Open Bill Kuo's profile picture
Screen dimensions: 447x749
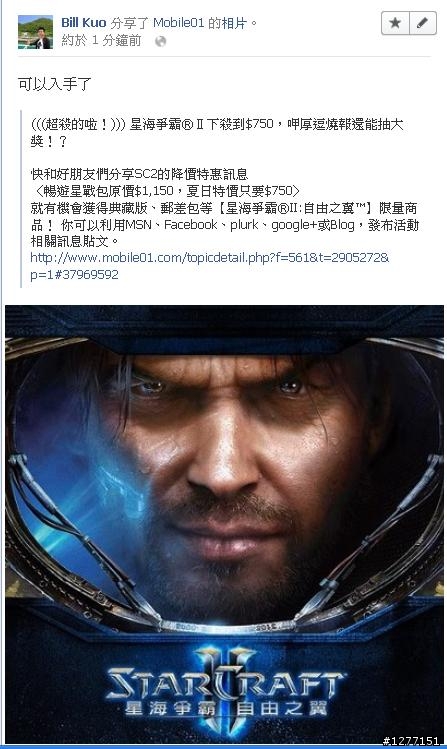point(35,32)
